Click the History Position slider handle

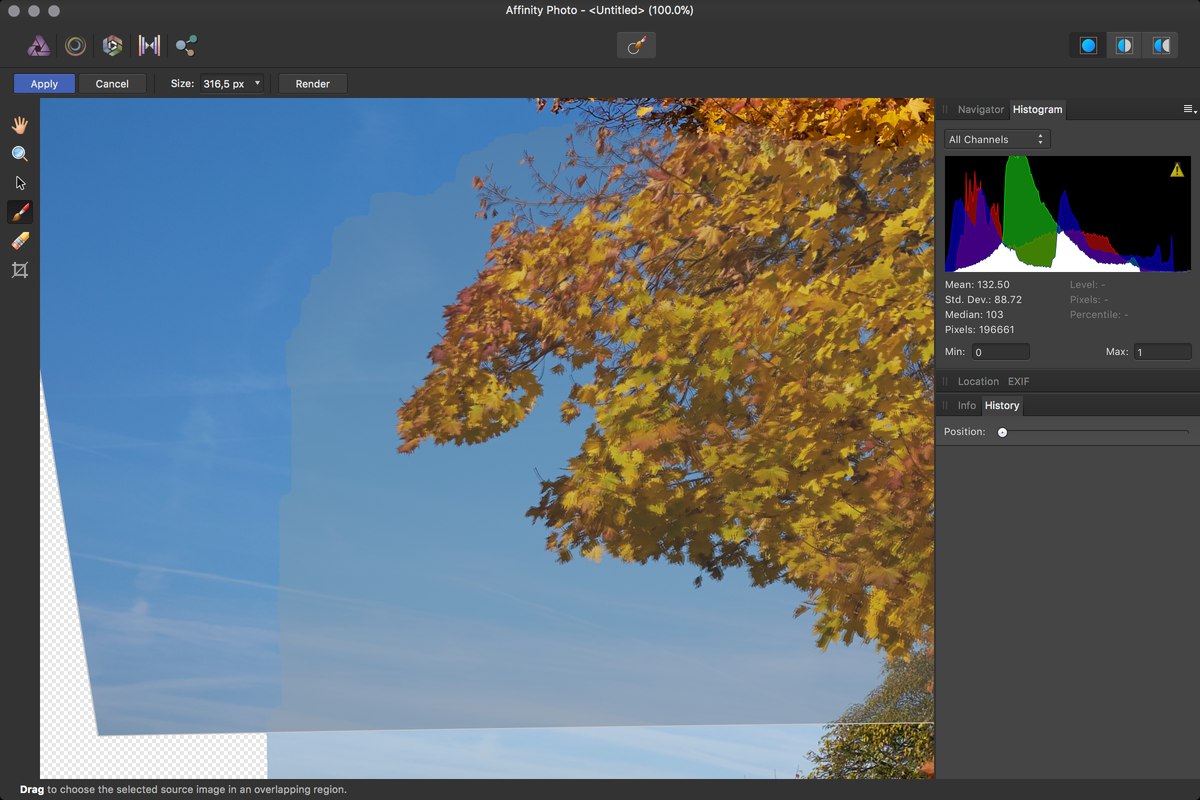coord(1002,432)
